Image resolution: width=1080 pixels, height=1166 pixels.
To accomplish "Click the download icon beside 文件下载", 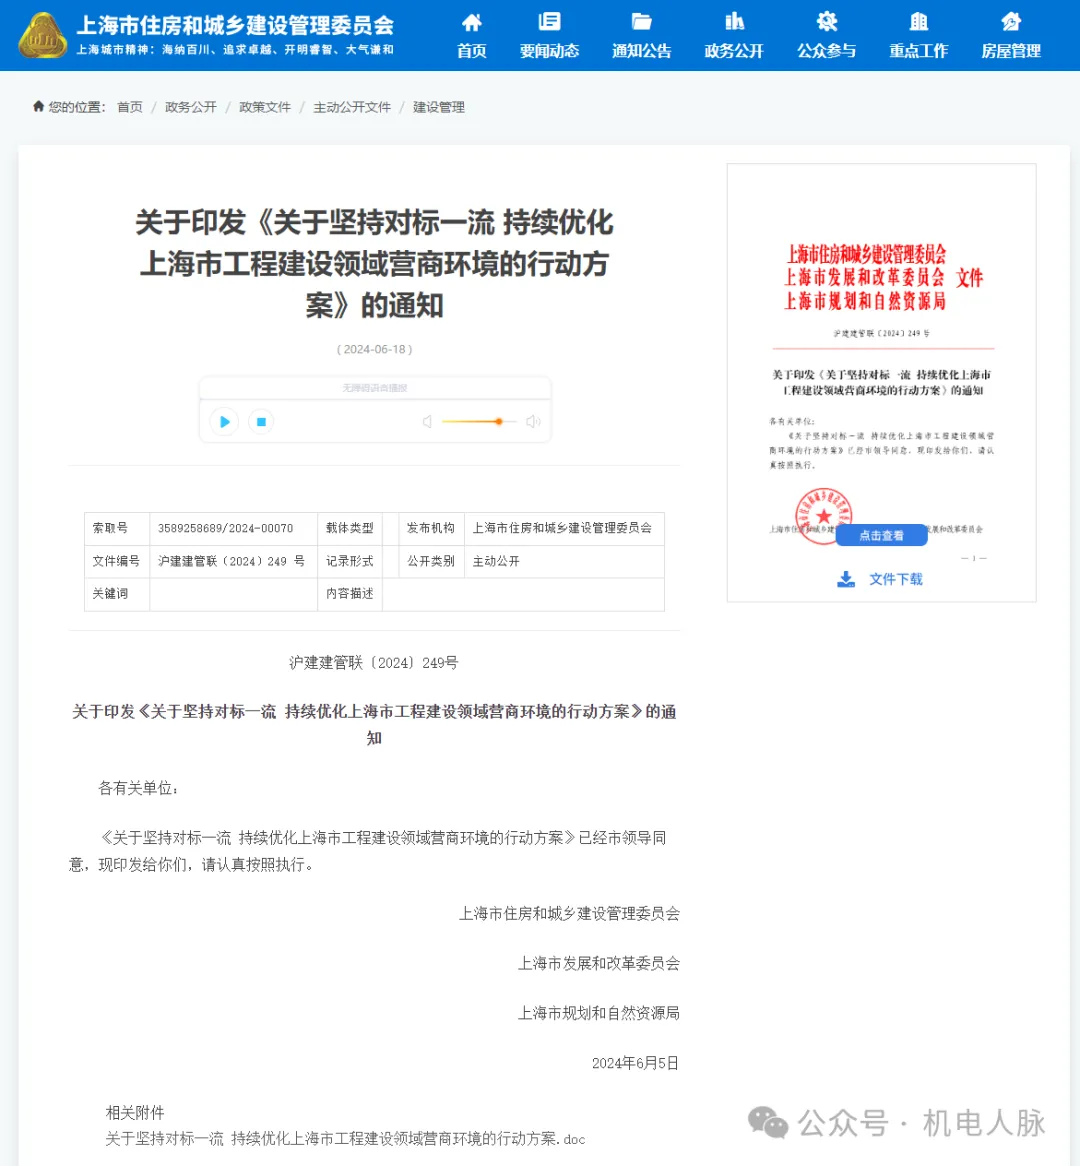I will (845, 579).
